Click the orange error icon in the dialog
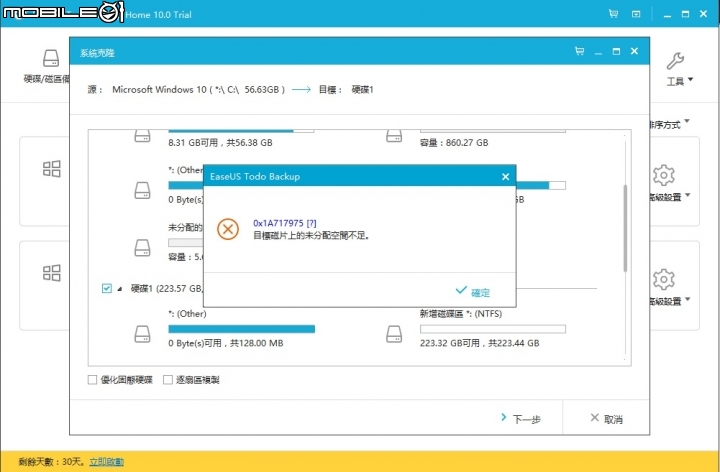This screenshot has width=720, height=472. 228,229
